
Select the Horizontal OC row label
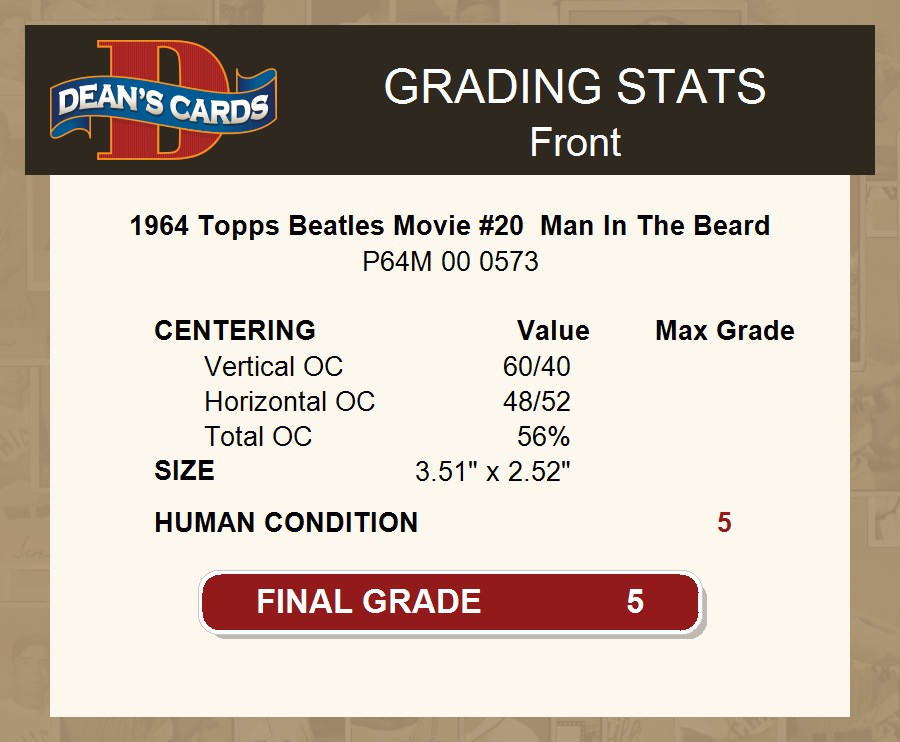tap(289, 402)
